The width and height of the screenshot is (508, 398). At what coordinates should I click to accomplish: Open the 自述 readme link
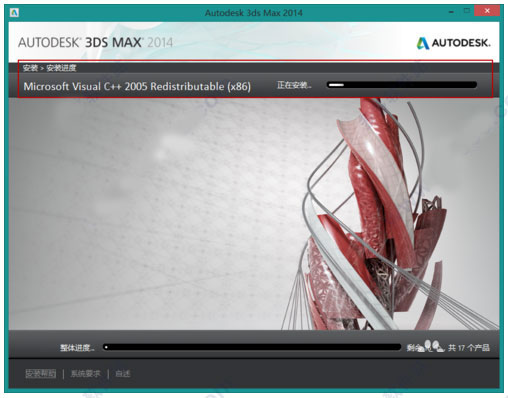[x=122, y=374]
